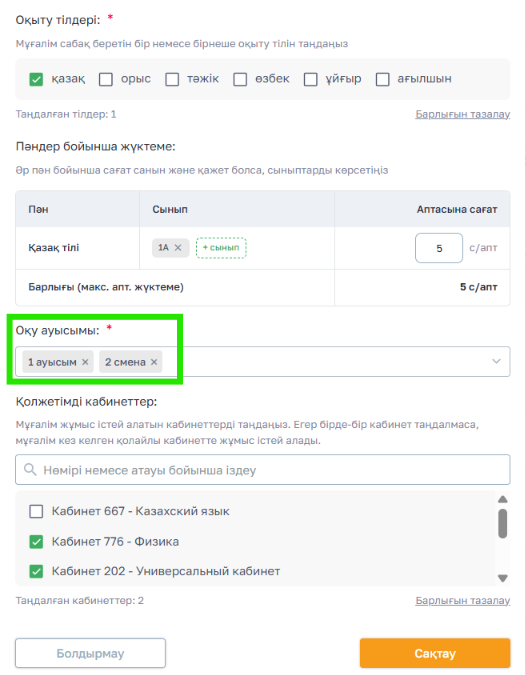Click the cabinet list scrollbar thumb

point(502,523)
